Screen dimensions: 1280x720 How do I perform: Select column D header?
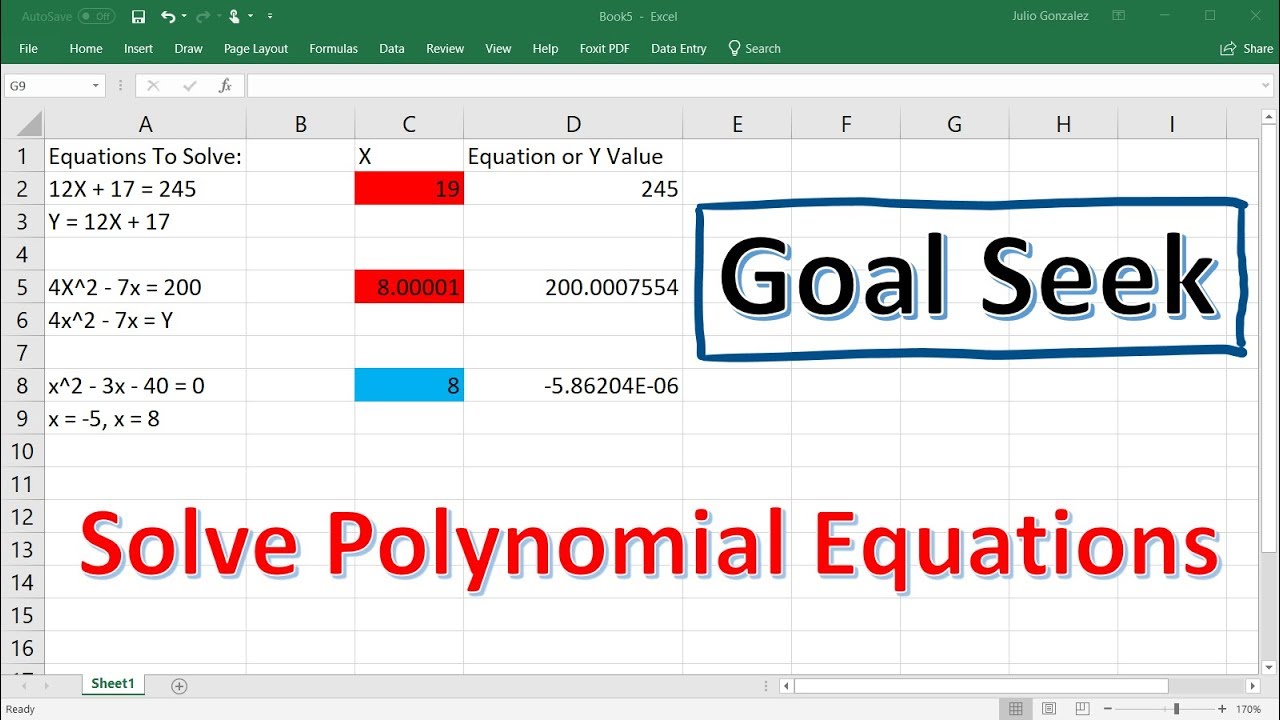point(573,124)
